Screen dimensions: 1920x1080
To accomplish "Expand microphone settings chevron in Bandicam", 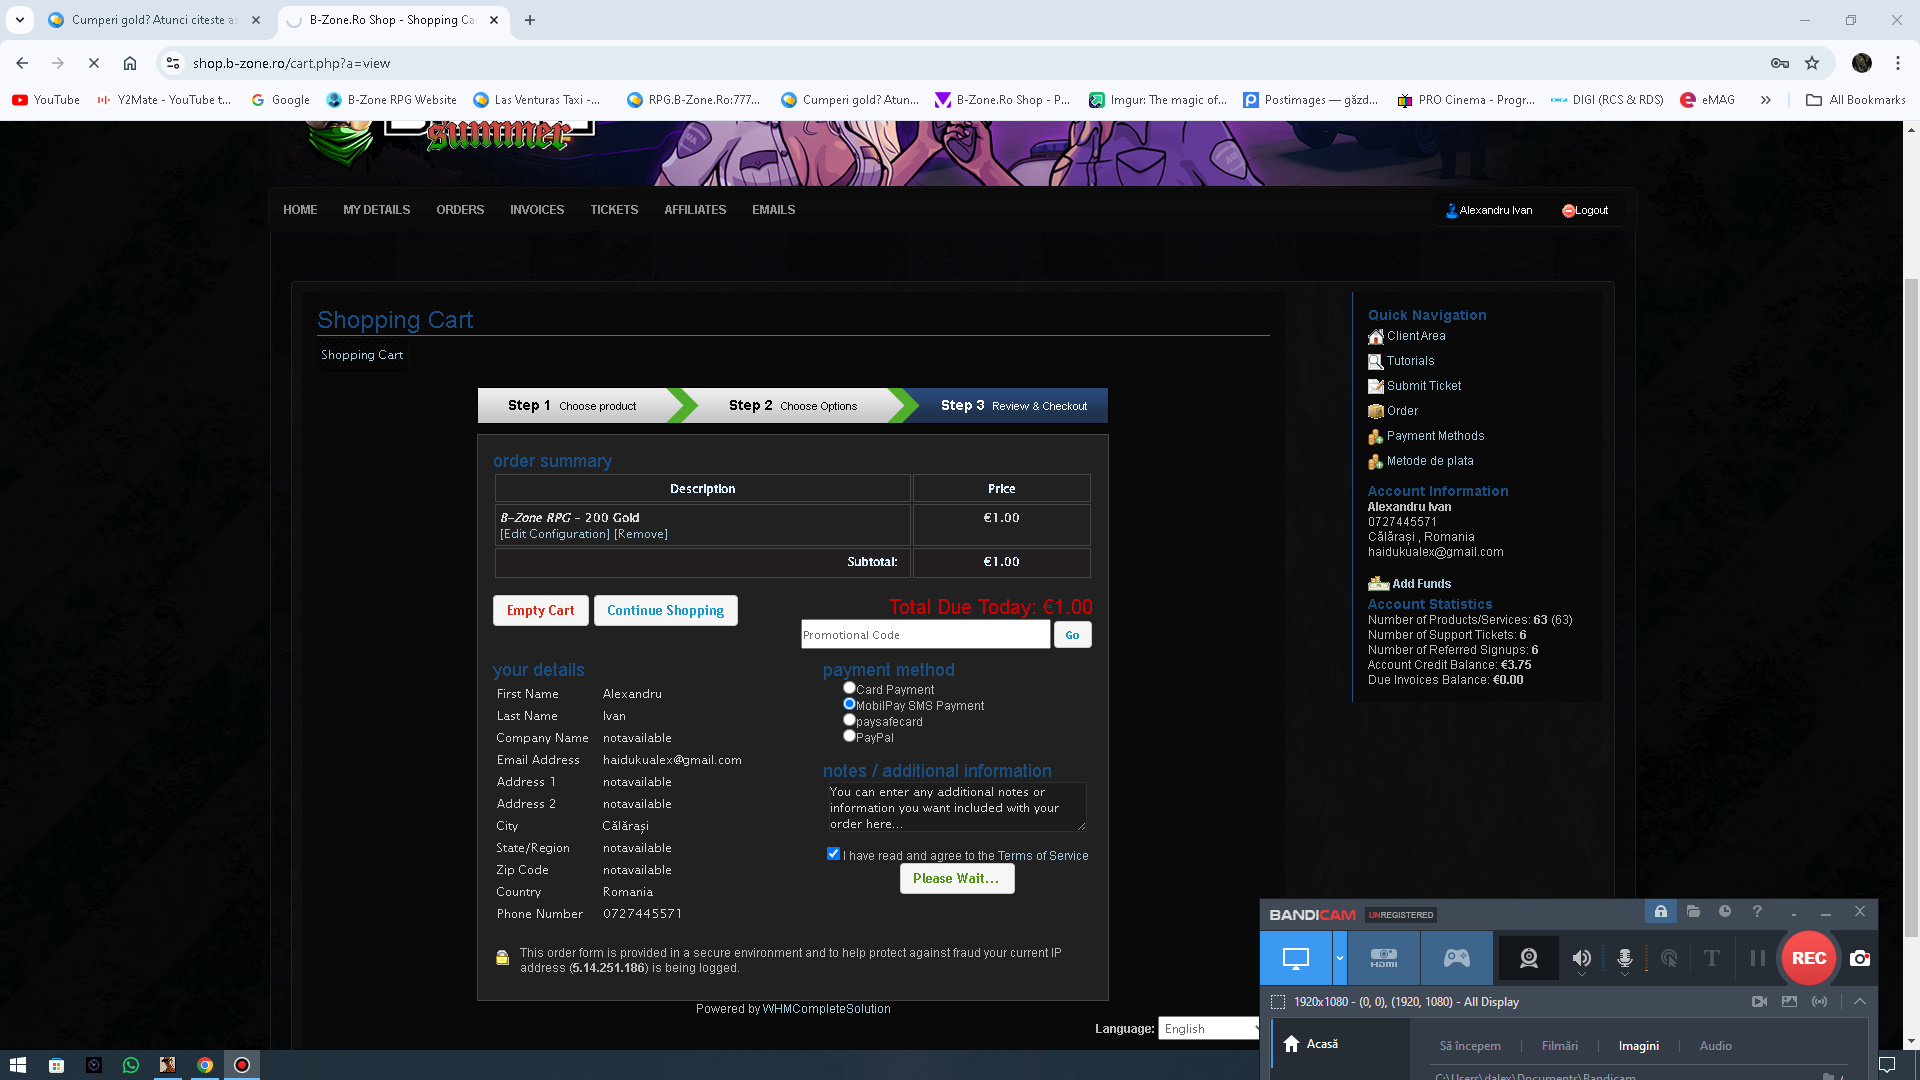I will [x=1624, y=975].
